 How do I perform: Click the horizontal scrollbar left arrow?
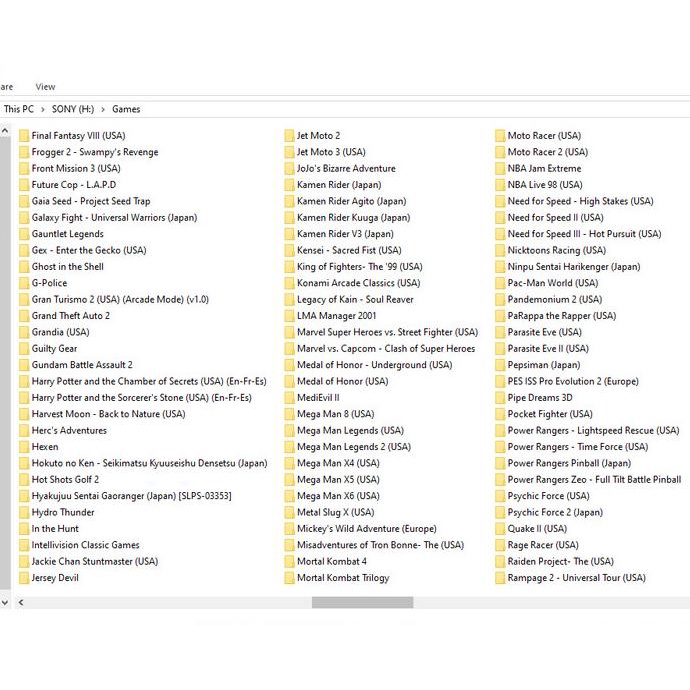coord(21,602)
